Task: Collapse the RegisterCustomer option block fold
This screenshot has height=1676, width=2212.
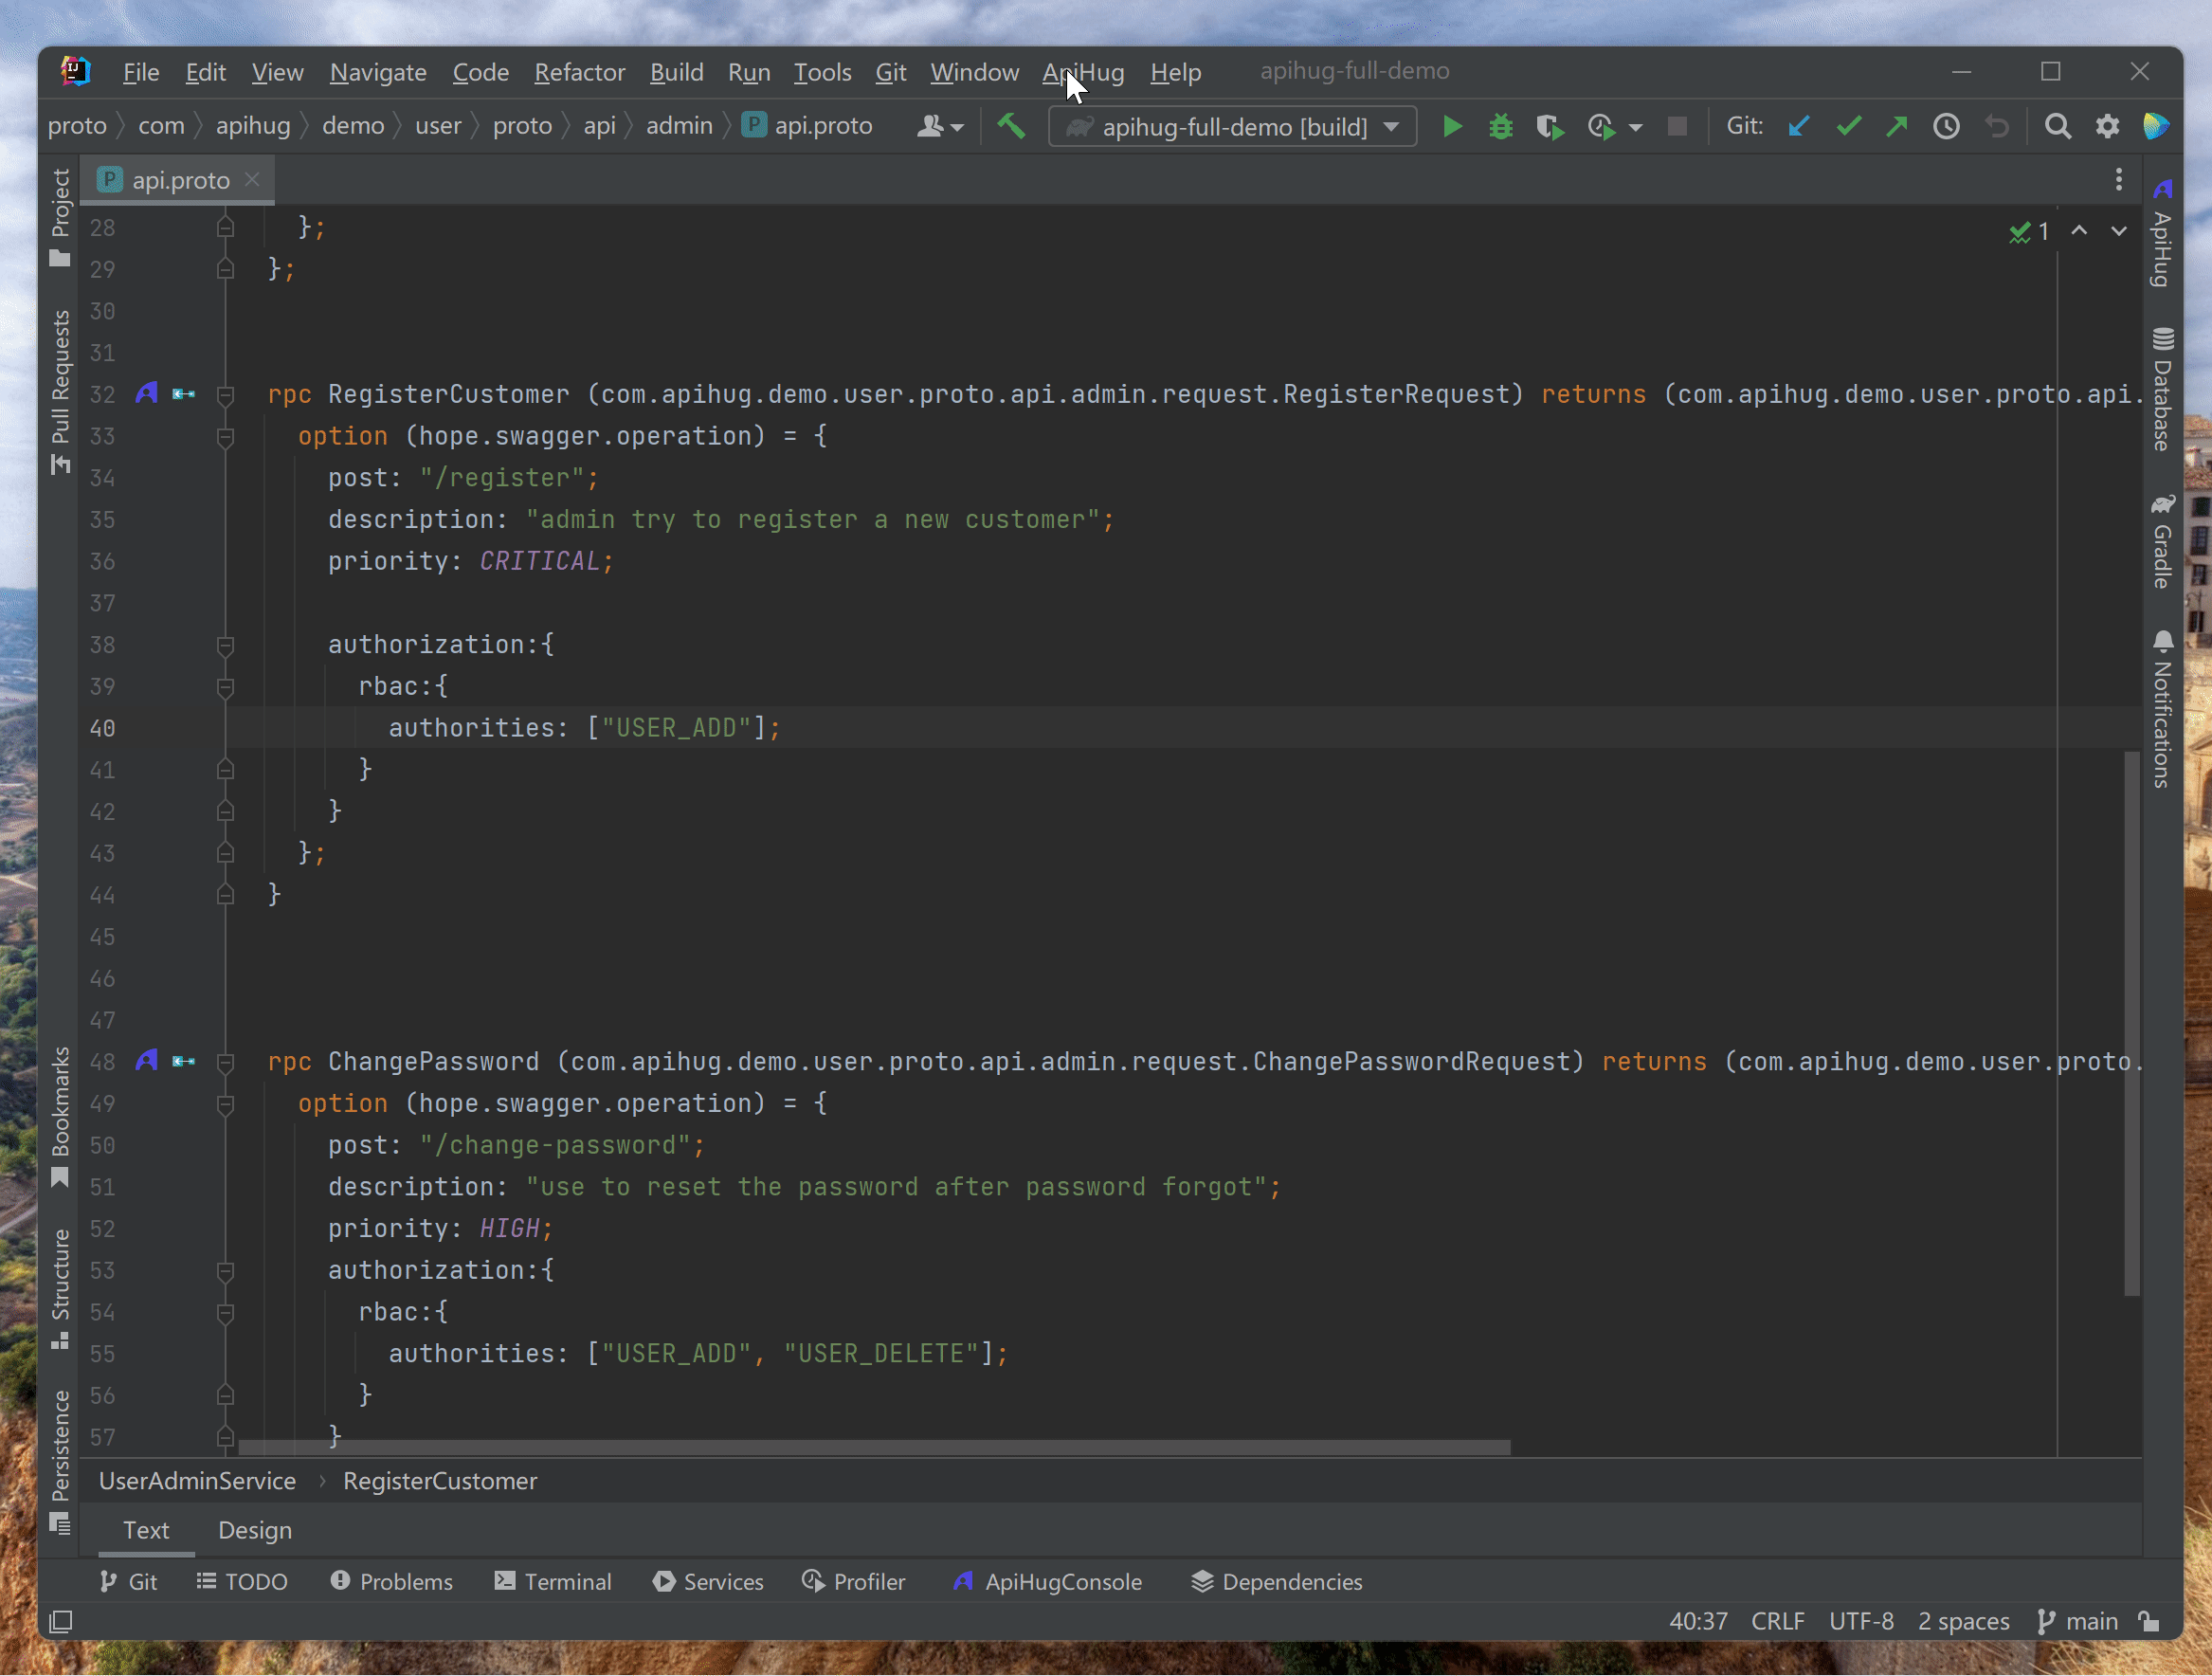Action: [225, 437]
